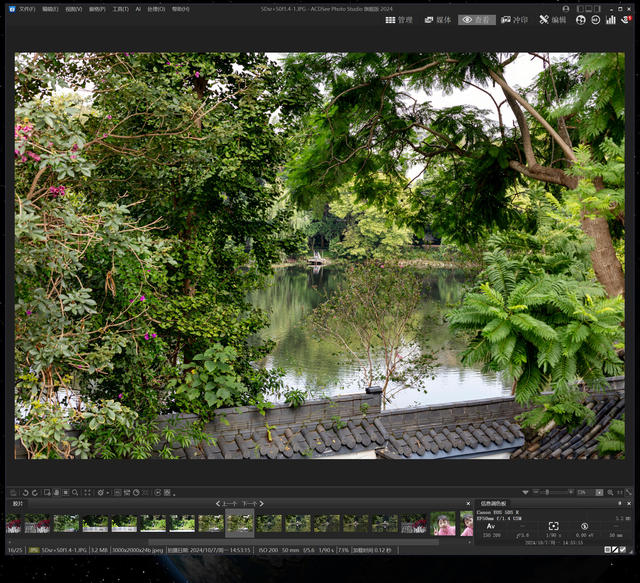Switch to 管理 (Manage) mode

point(398,19)
